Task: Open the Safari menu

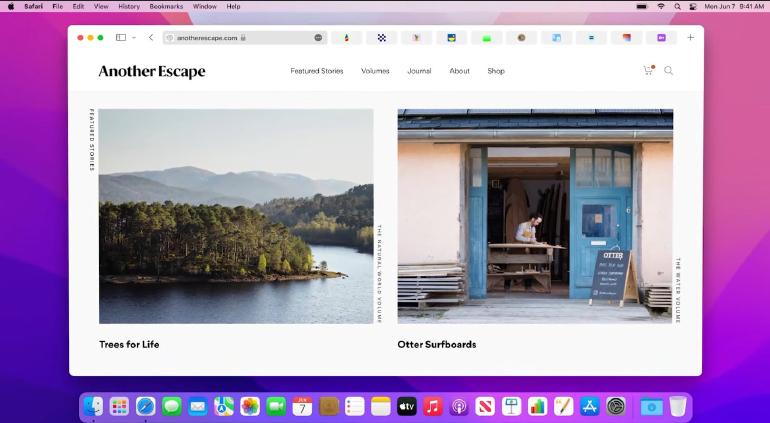Action: [x=33, y=6]
